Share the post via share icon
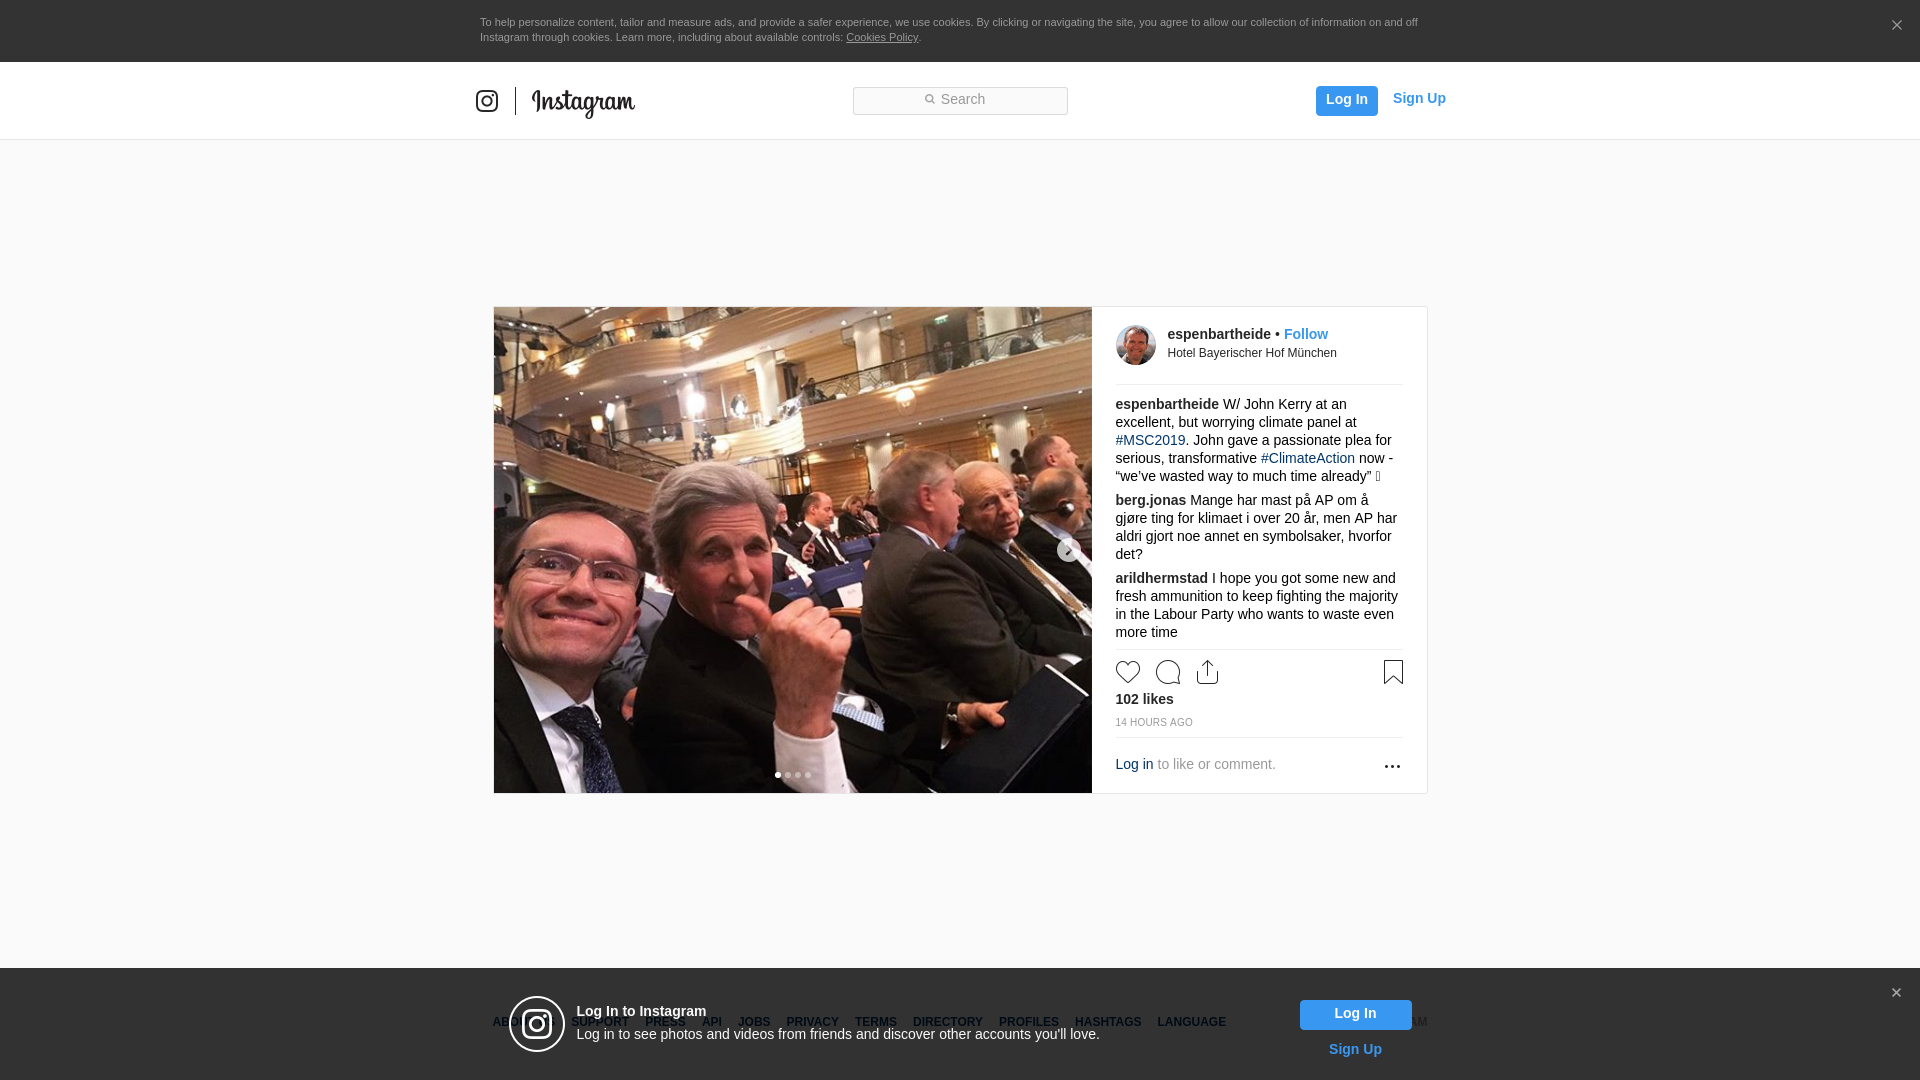 click(1208, 672)
